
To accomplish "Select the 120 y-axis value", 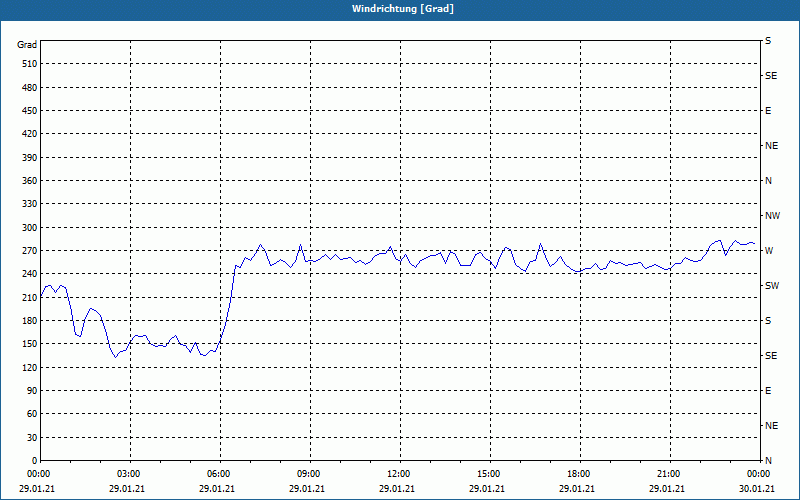I will (30, 367).
